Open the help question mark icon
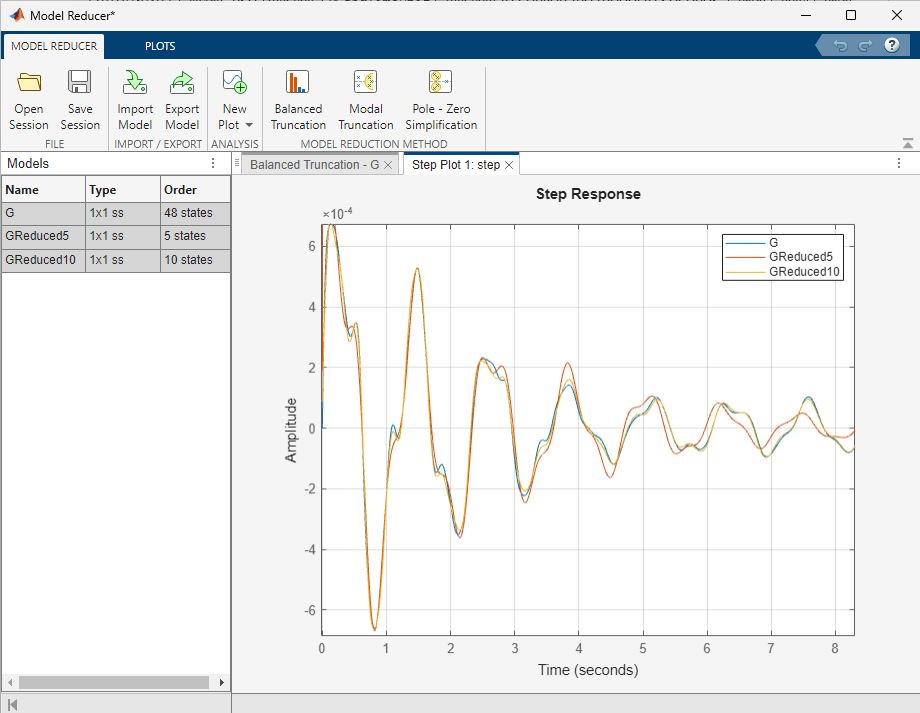Screen dimensions: 920x713 [892, 45]
